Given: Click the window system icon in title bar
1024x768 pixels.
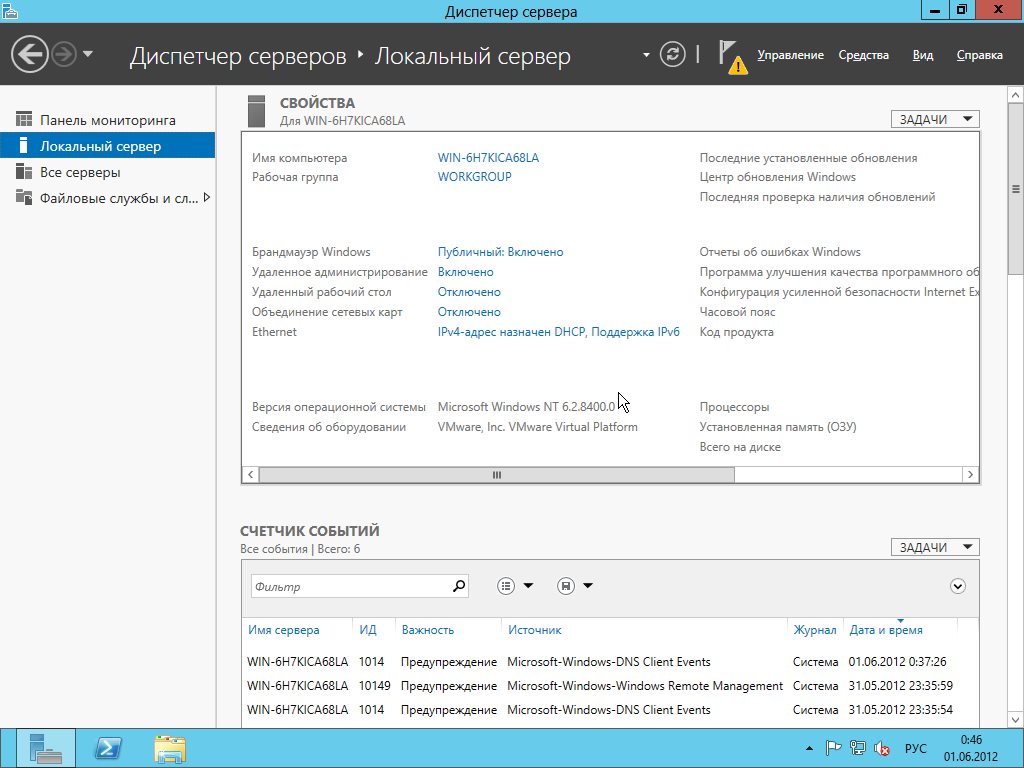Looking at the screenshot, I should click(x=10, y=10).
